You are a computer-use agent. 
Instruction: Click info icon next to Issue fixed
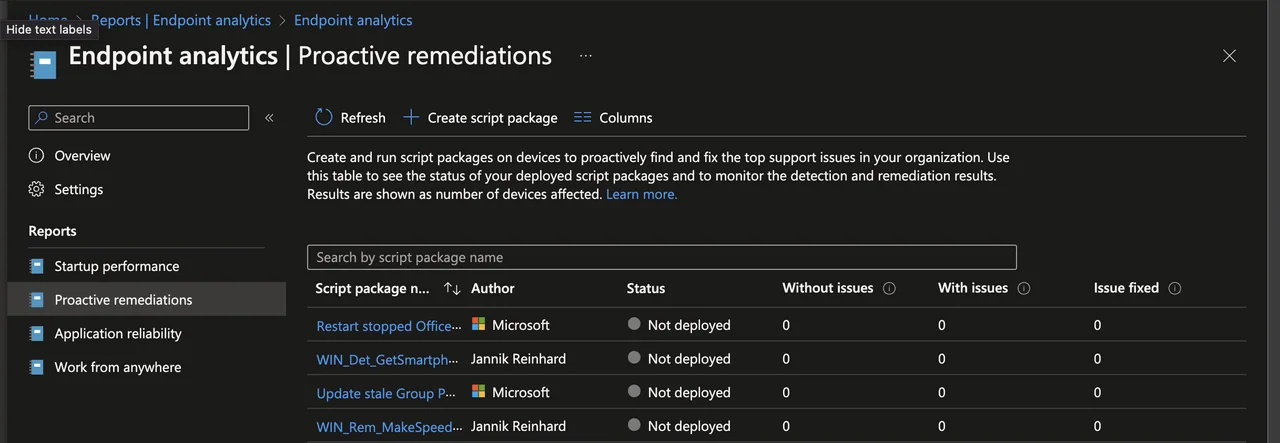1175,288
